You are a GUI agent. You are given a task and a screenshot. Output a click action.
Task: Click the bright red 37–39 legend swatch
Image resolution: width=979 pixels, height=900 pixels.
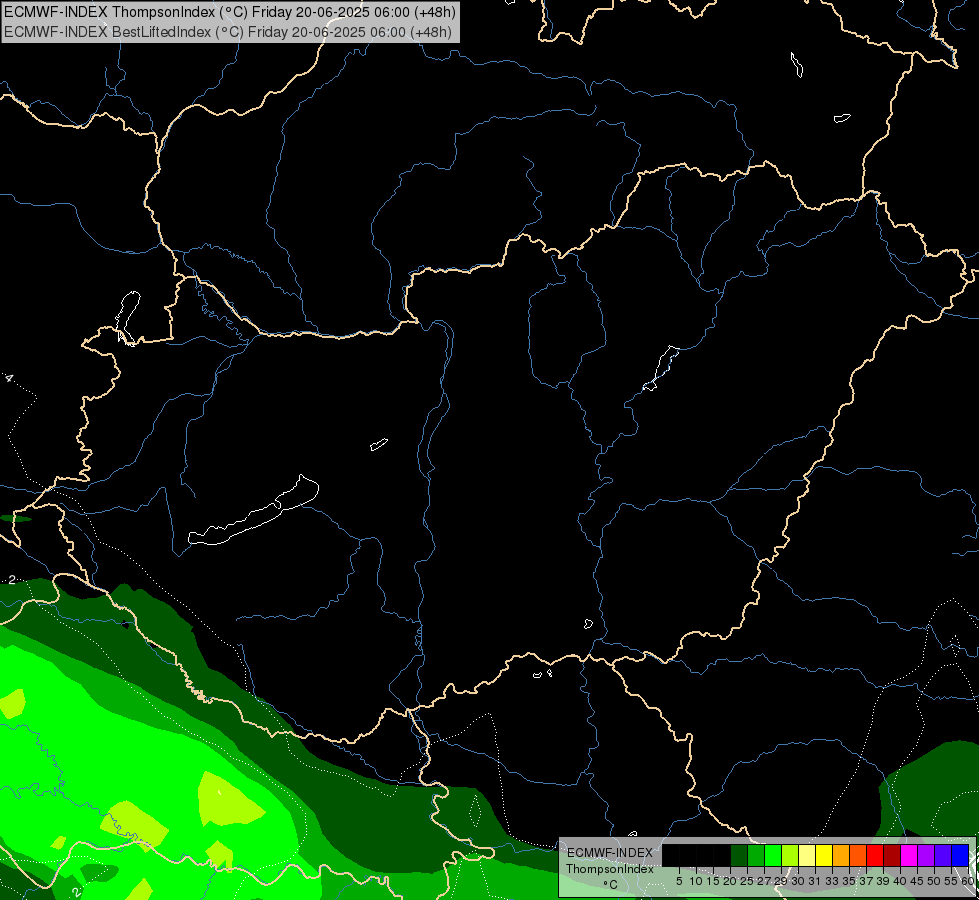click(875, 855)
